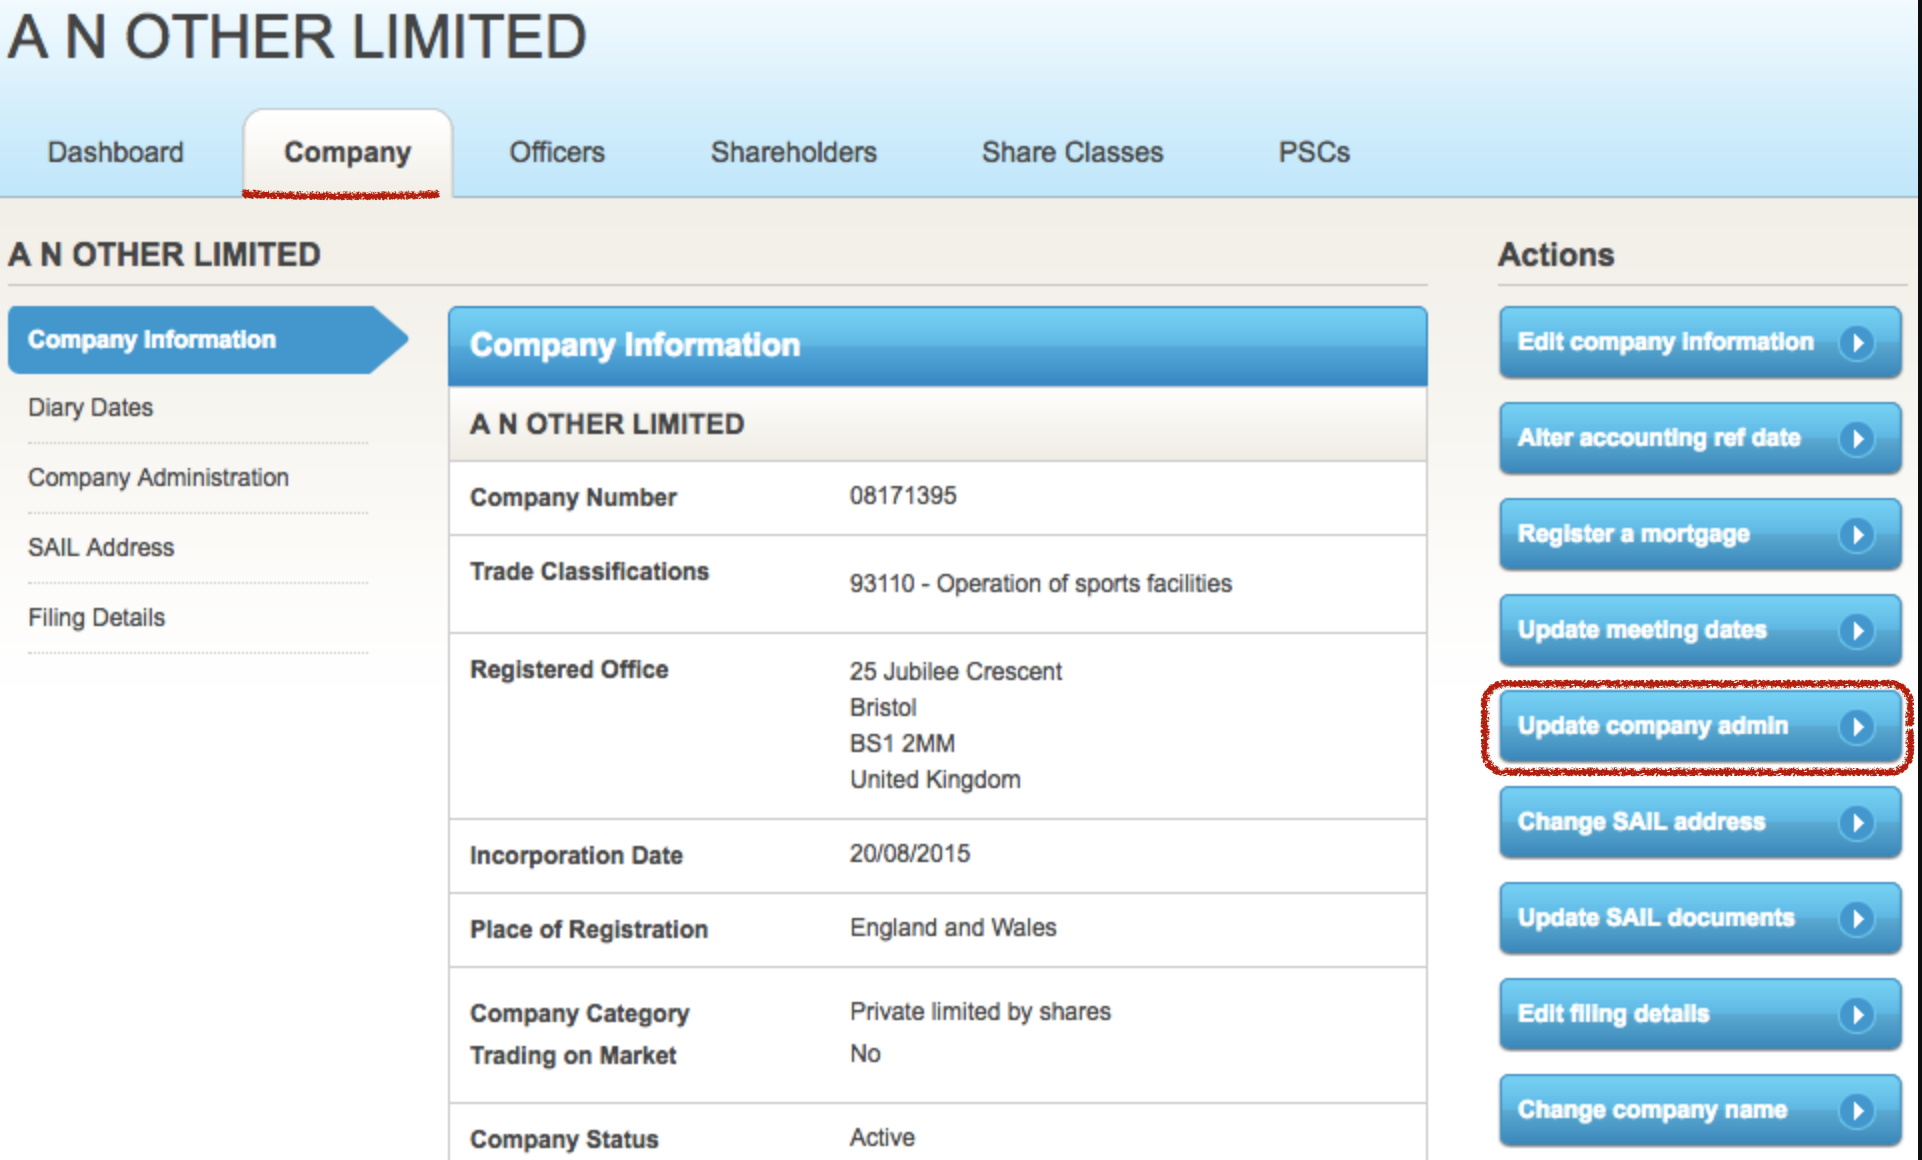Image resolution: width=1922 pixels, height=1160 pixels.
Task: Open SAIL Address sidebar item
Action: 101,548
